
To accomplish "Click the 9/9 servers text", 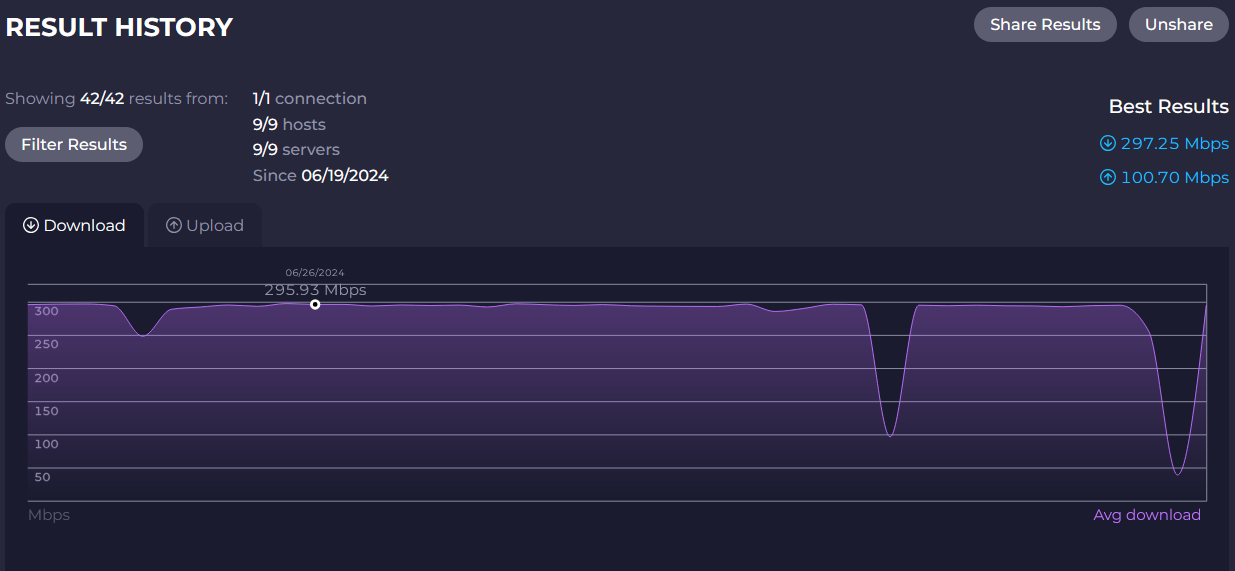I will point(296,149).
